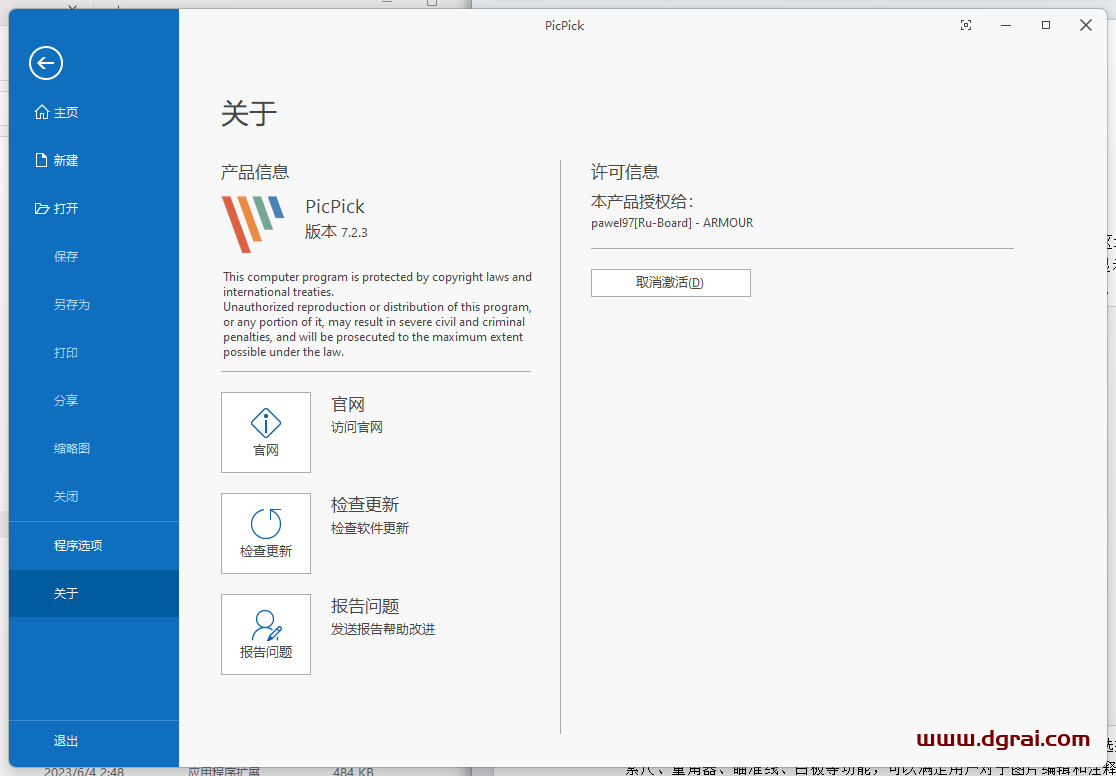Click 打印 in the sidebar
Screen dimensions: 1116x776
[93, 352]
